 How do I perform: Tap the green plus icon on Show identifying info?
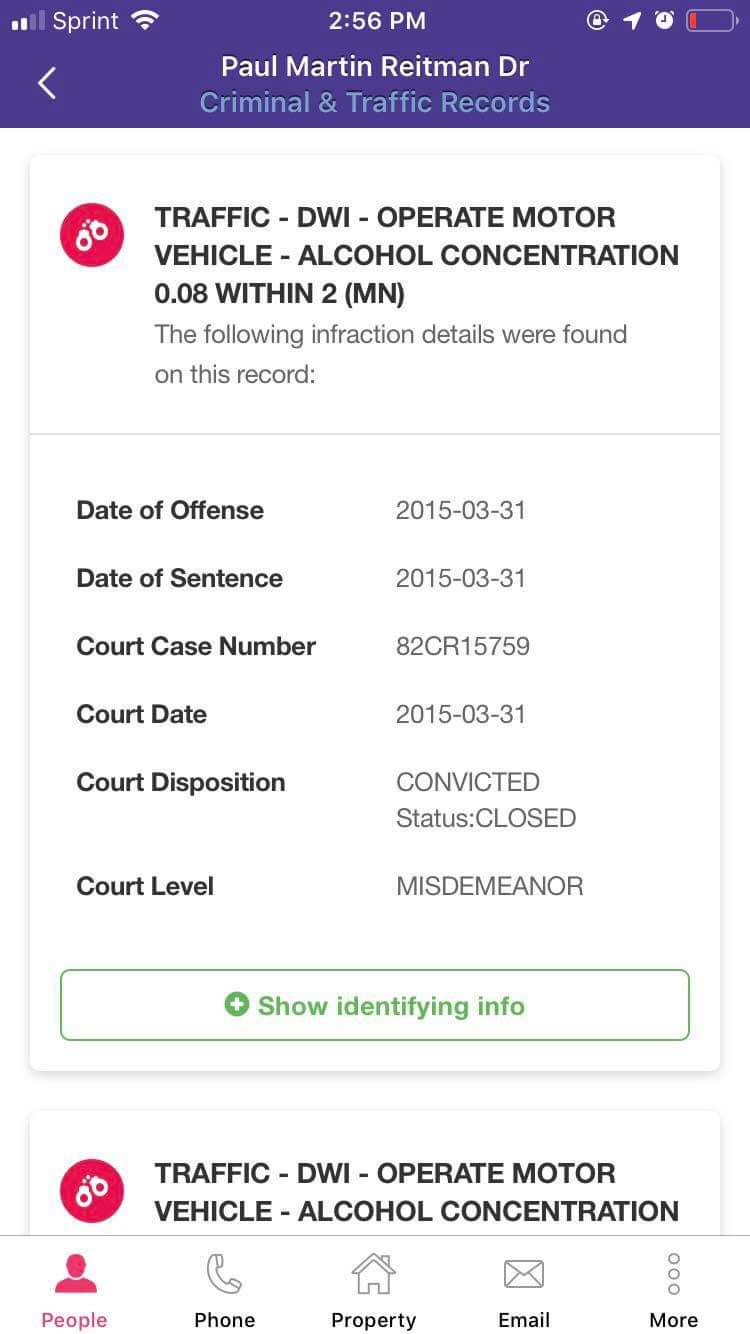click(x=236, y=1005)
